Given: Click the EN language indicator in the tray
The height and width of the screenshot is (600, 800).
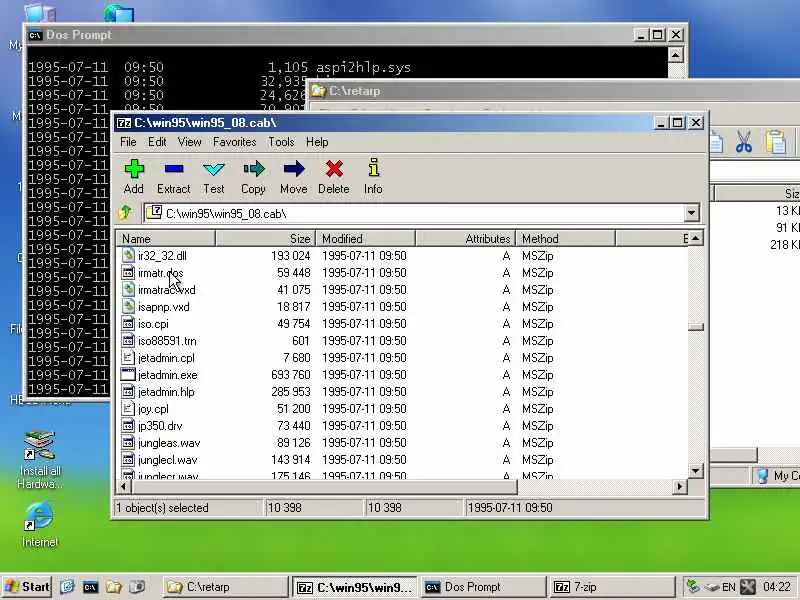Looking at the screenshot, I should [729, 587].
